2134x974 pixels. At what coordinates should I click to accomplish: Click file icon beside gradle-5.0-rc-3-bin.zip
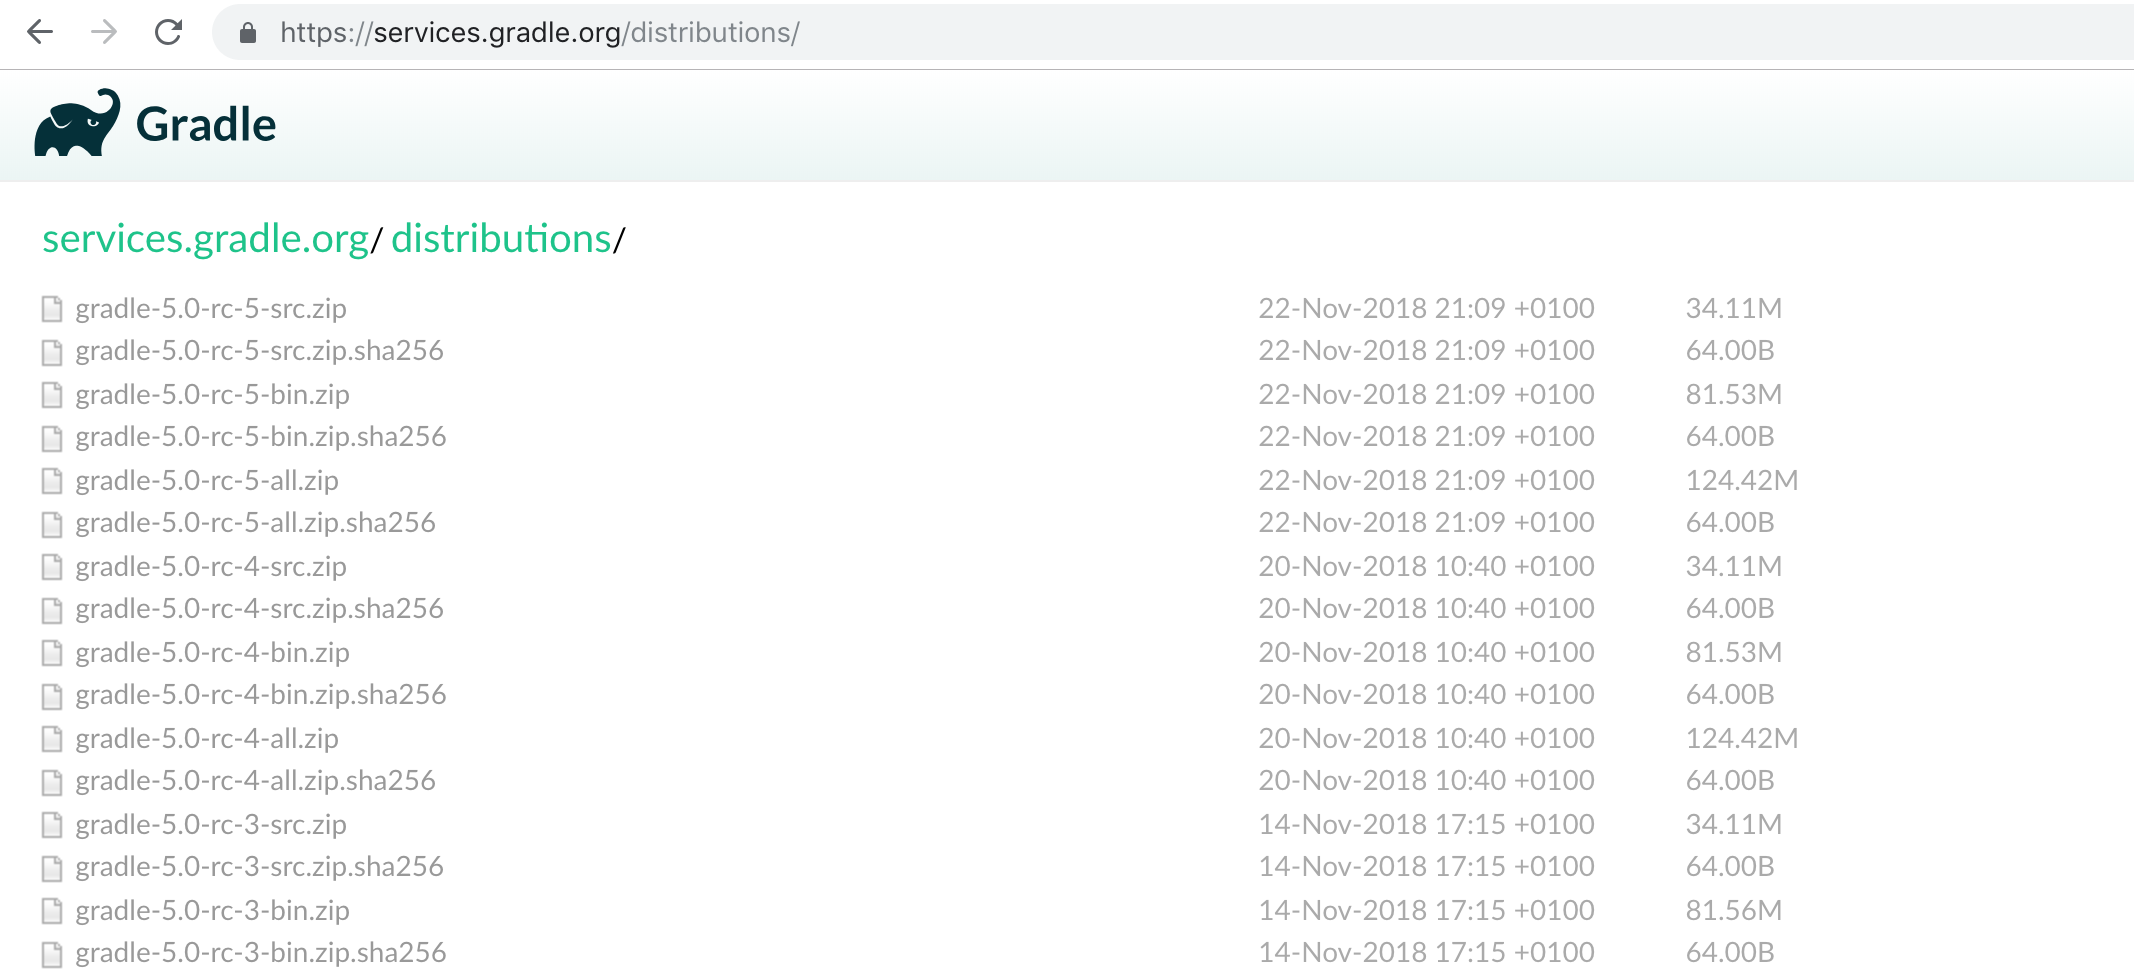click(x=52, y=911)
